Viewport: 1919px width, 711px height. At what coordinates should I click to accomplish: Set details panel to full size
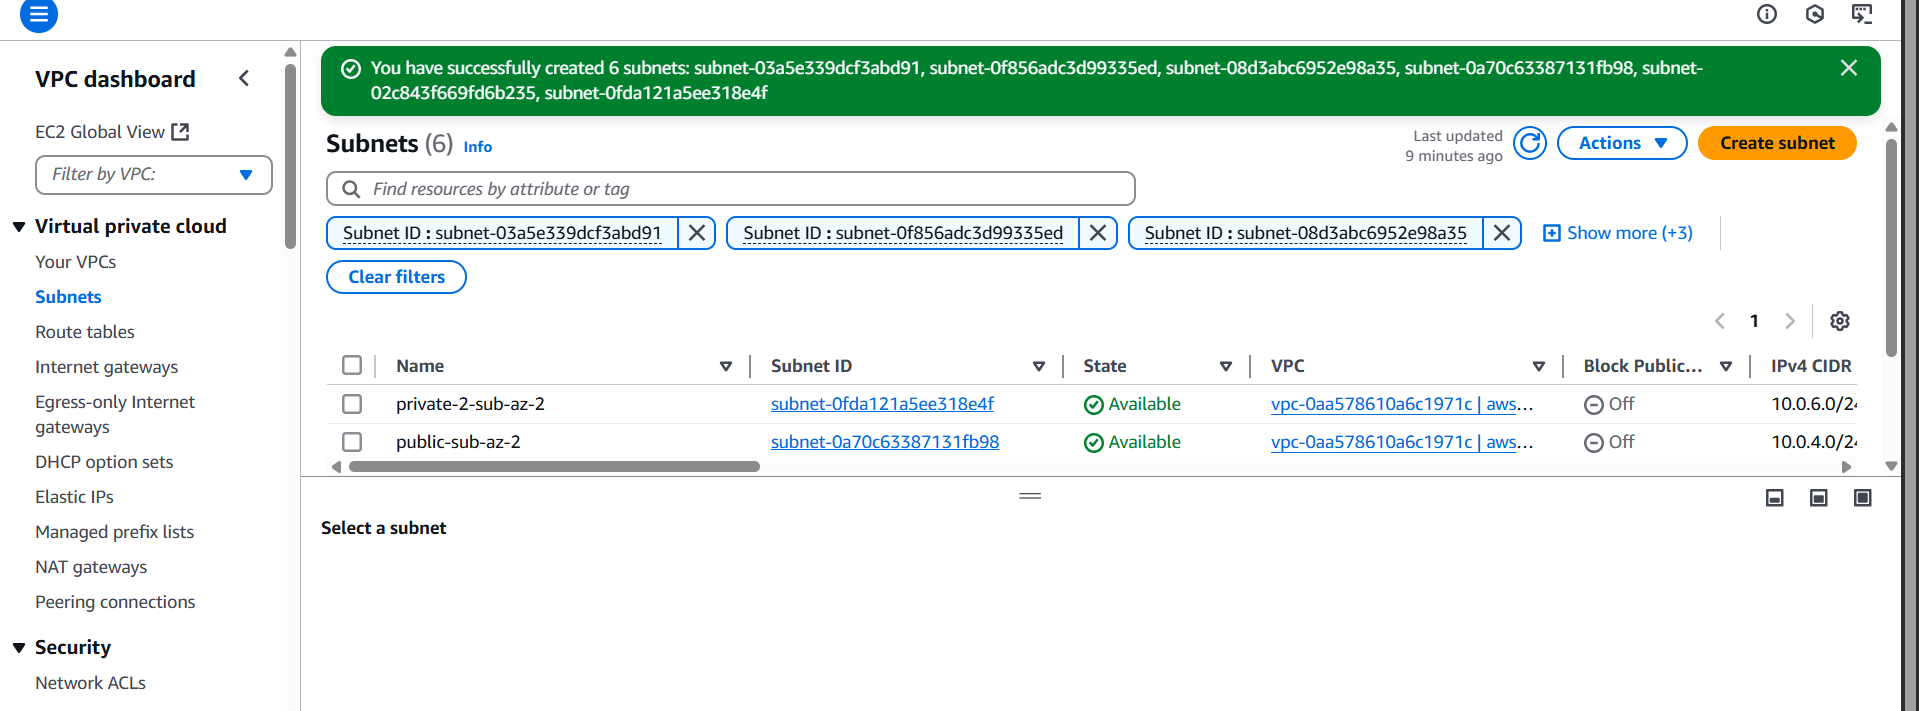[1863, 498]
